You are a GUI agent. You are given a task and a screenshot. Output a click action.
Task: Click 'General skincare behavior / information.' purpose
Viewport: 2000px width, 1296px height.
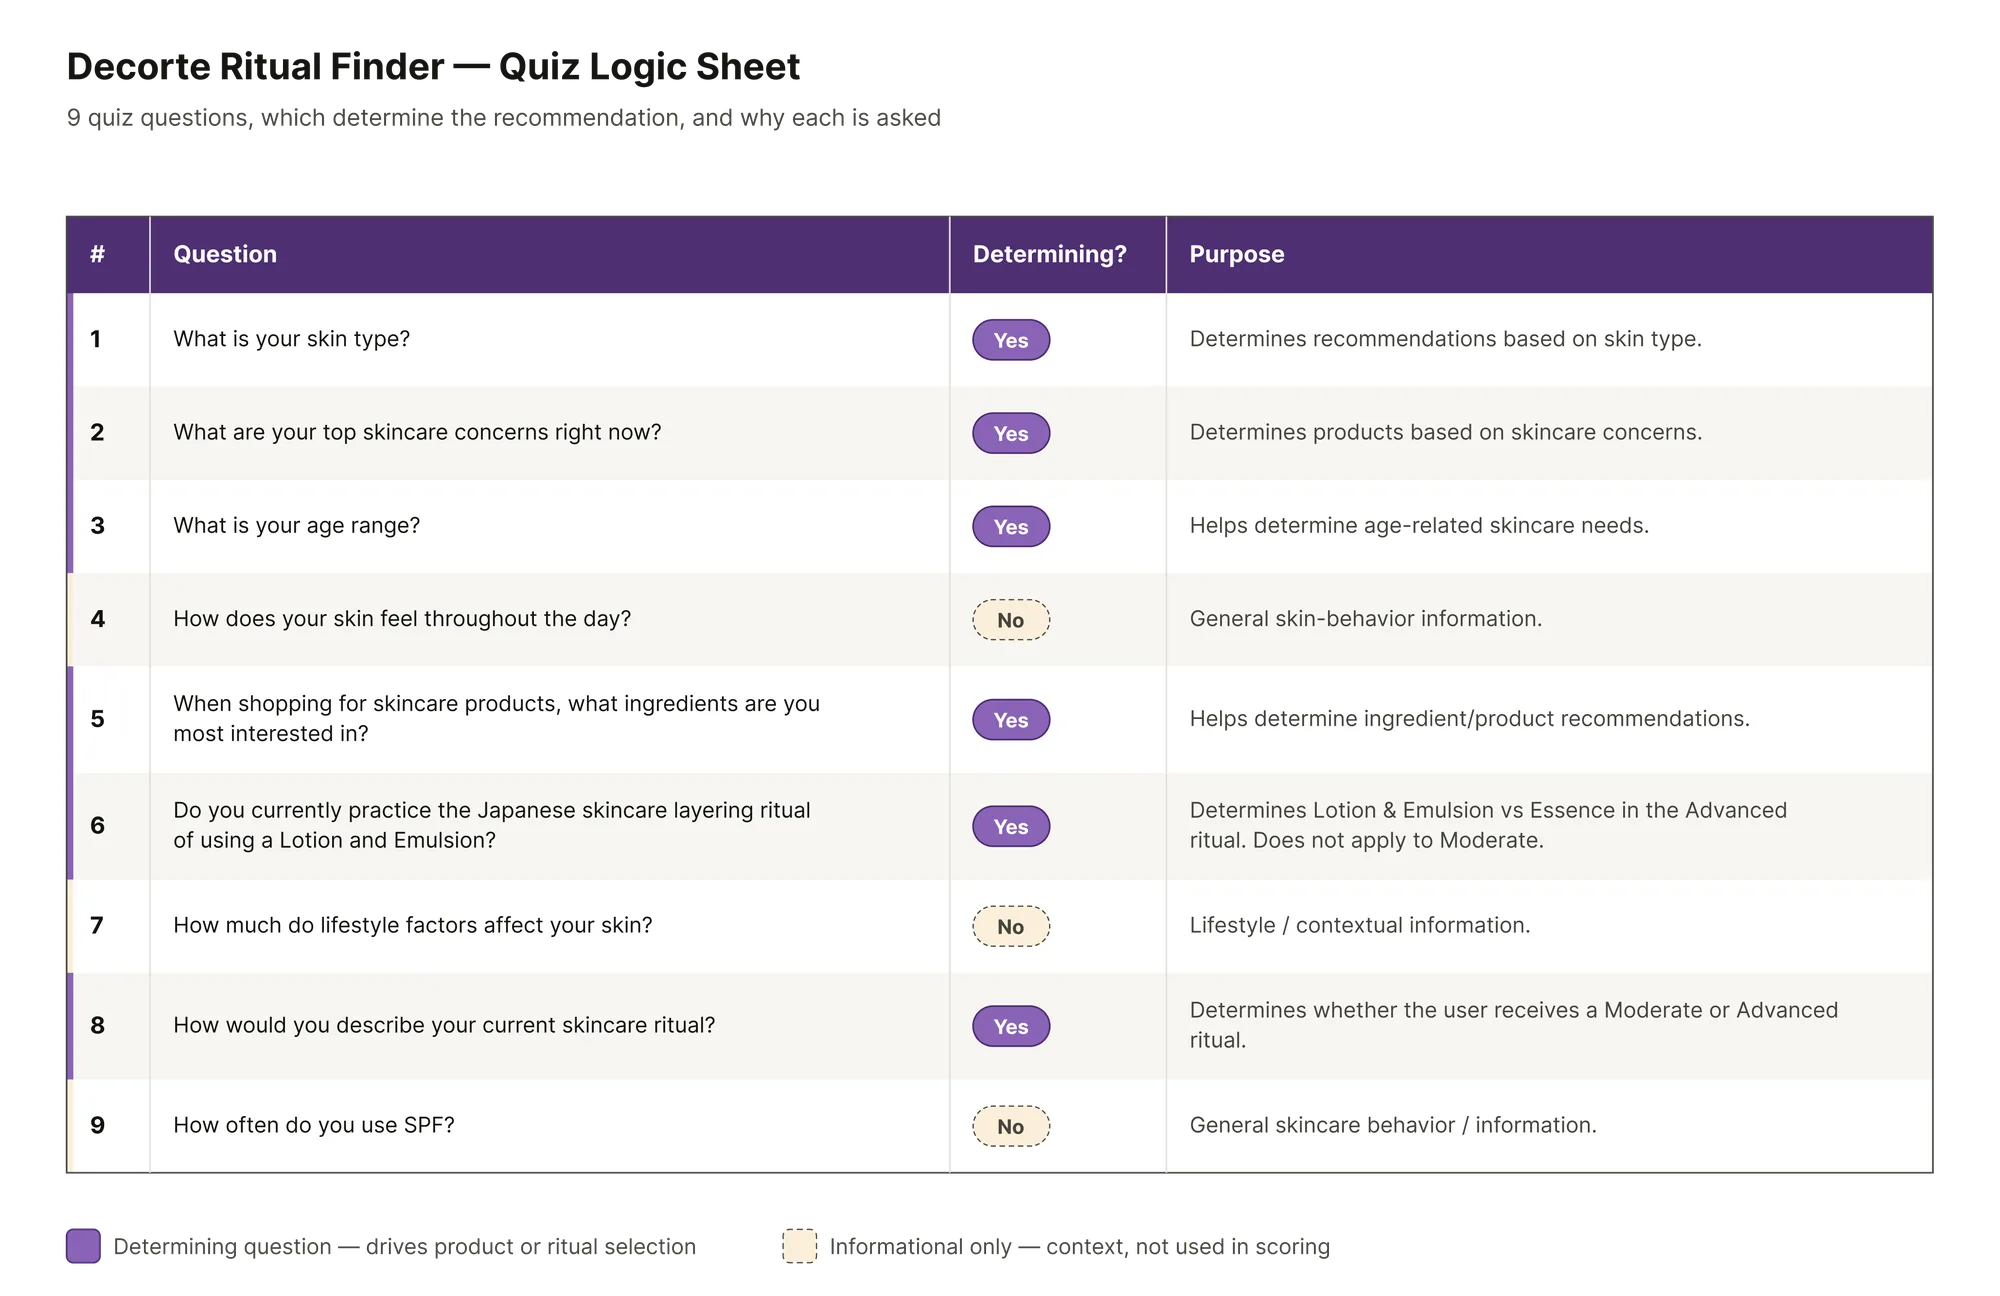pos(1393,1125)
